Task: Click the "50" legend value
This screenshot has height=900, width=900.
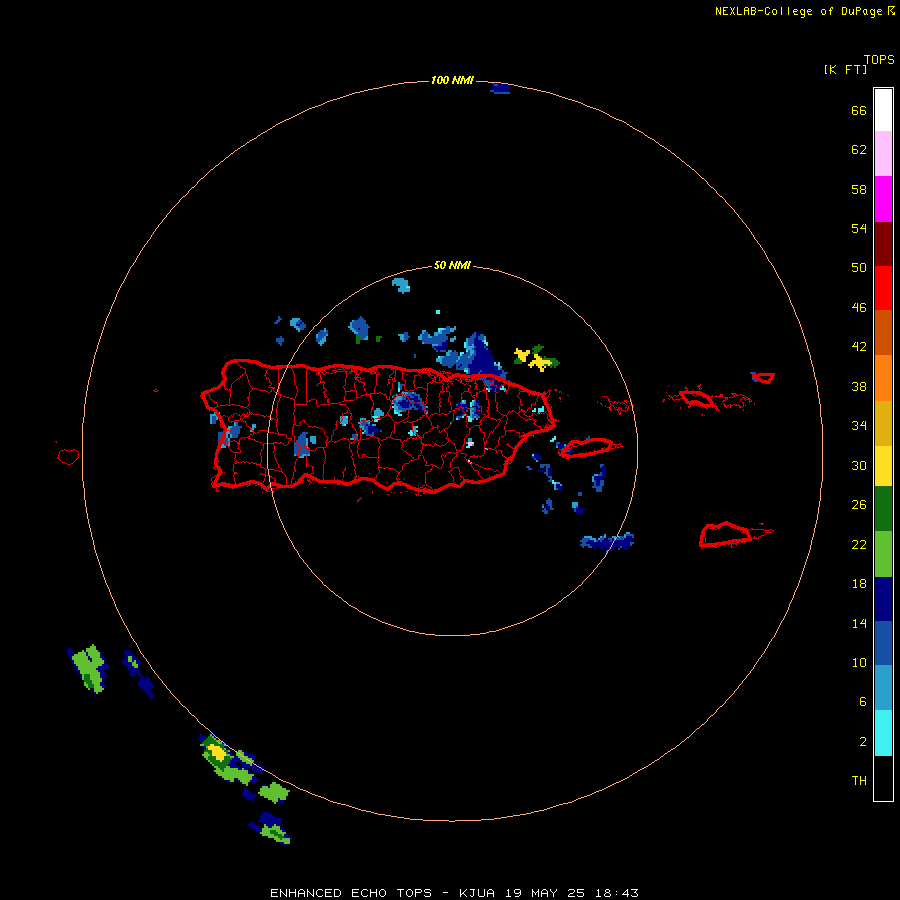Action: pyautogui.click(x=859, y=268)
